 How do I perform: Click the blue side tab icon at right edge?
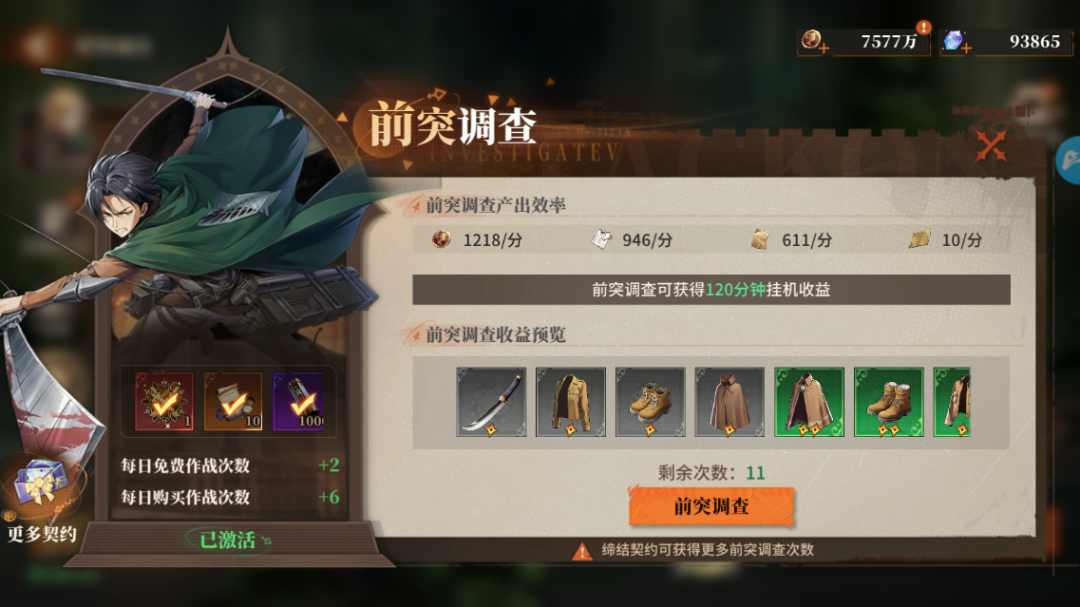(x=1068, y=161)
